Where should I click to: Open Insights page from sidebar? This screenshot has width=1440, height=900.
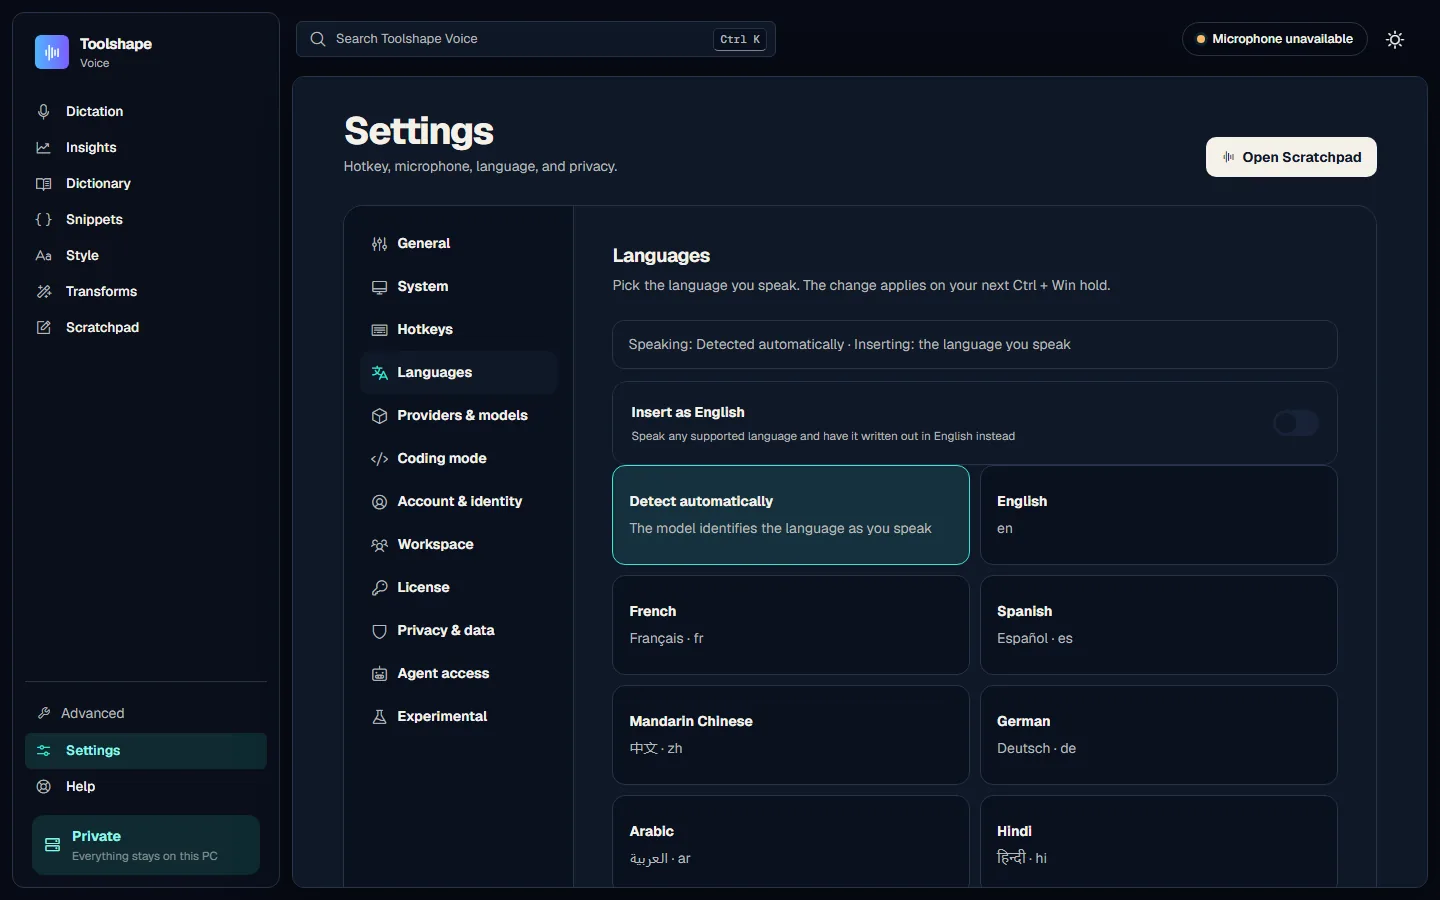pyautogui.click(x=146, y=147)
